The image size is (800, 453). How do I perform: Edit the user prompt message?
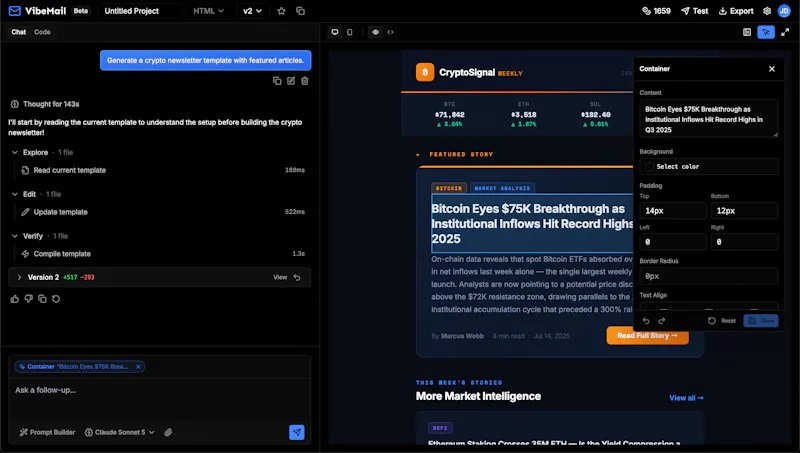tap(291, 81)
